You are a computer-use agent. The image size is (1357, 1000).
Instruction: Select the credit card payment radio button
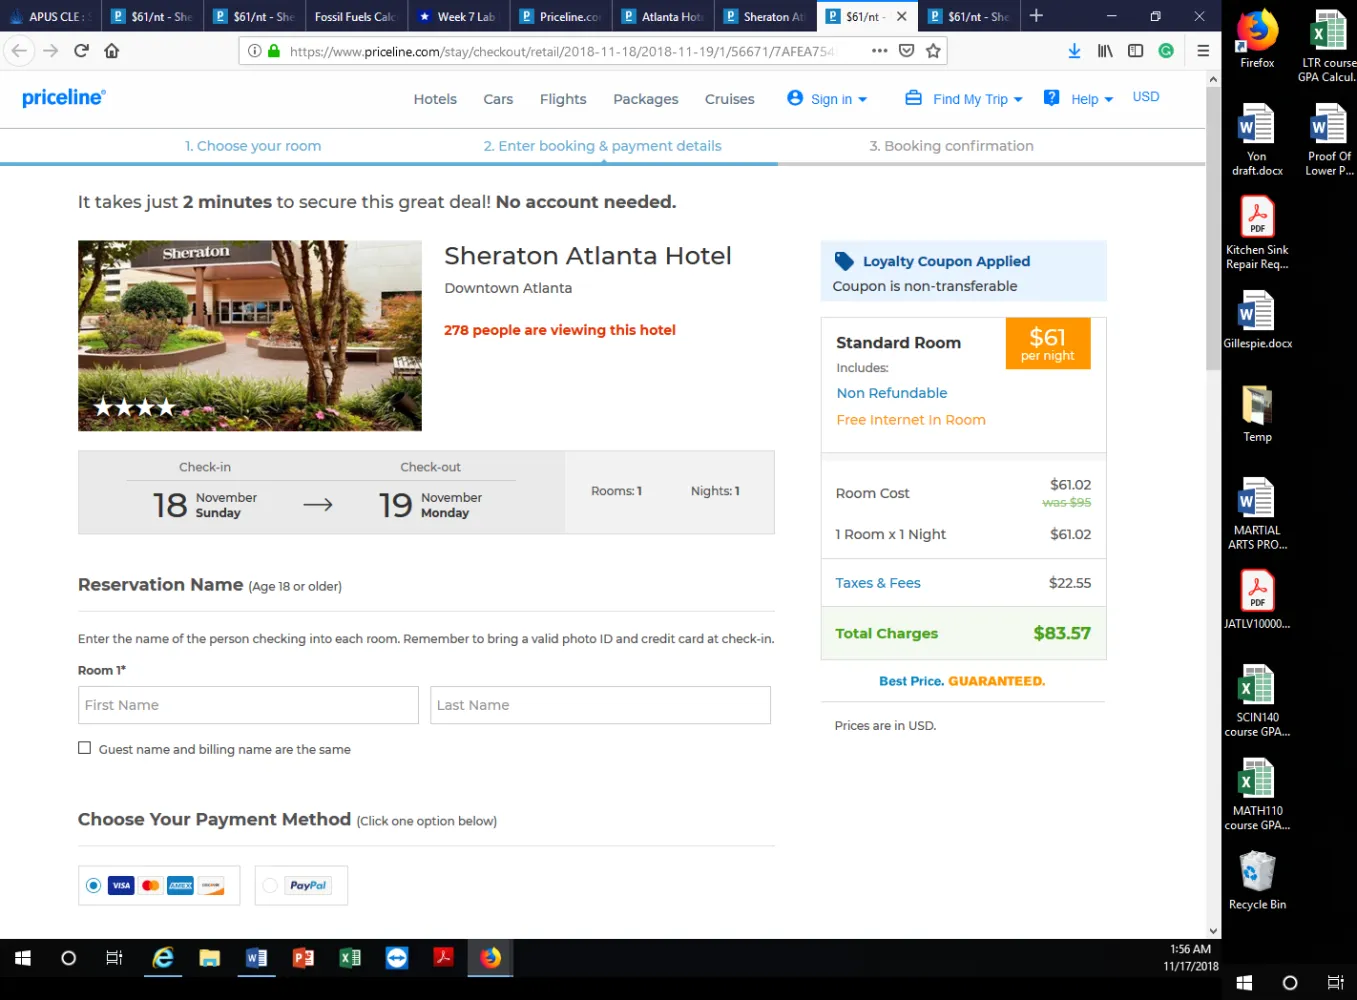93,885
